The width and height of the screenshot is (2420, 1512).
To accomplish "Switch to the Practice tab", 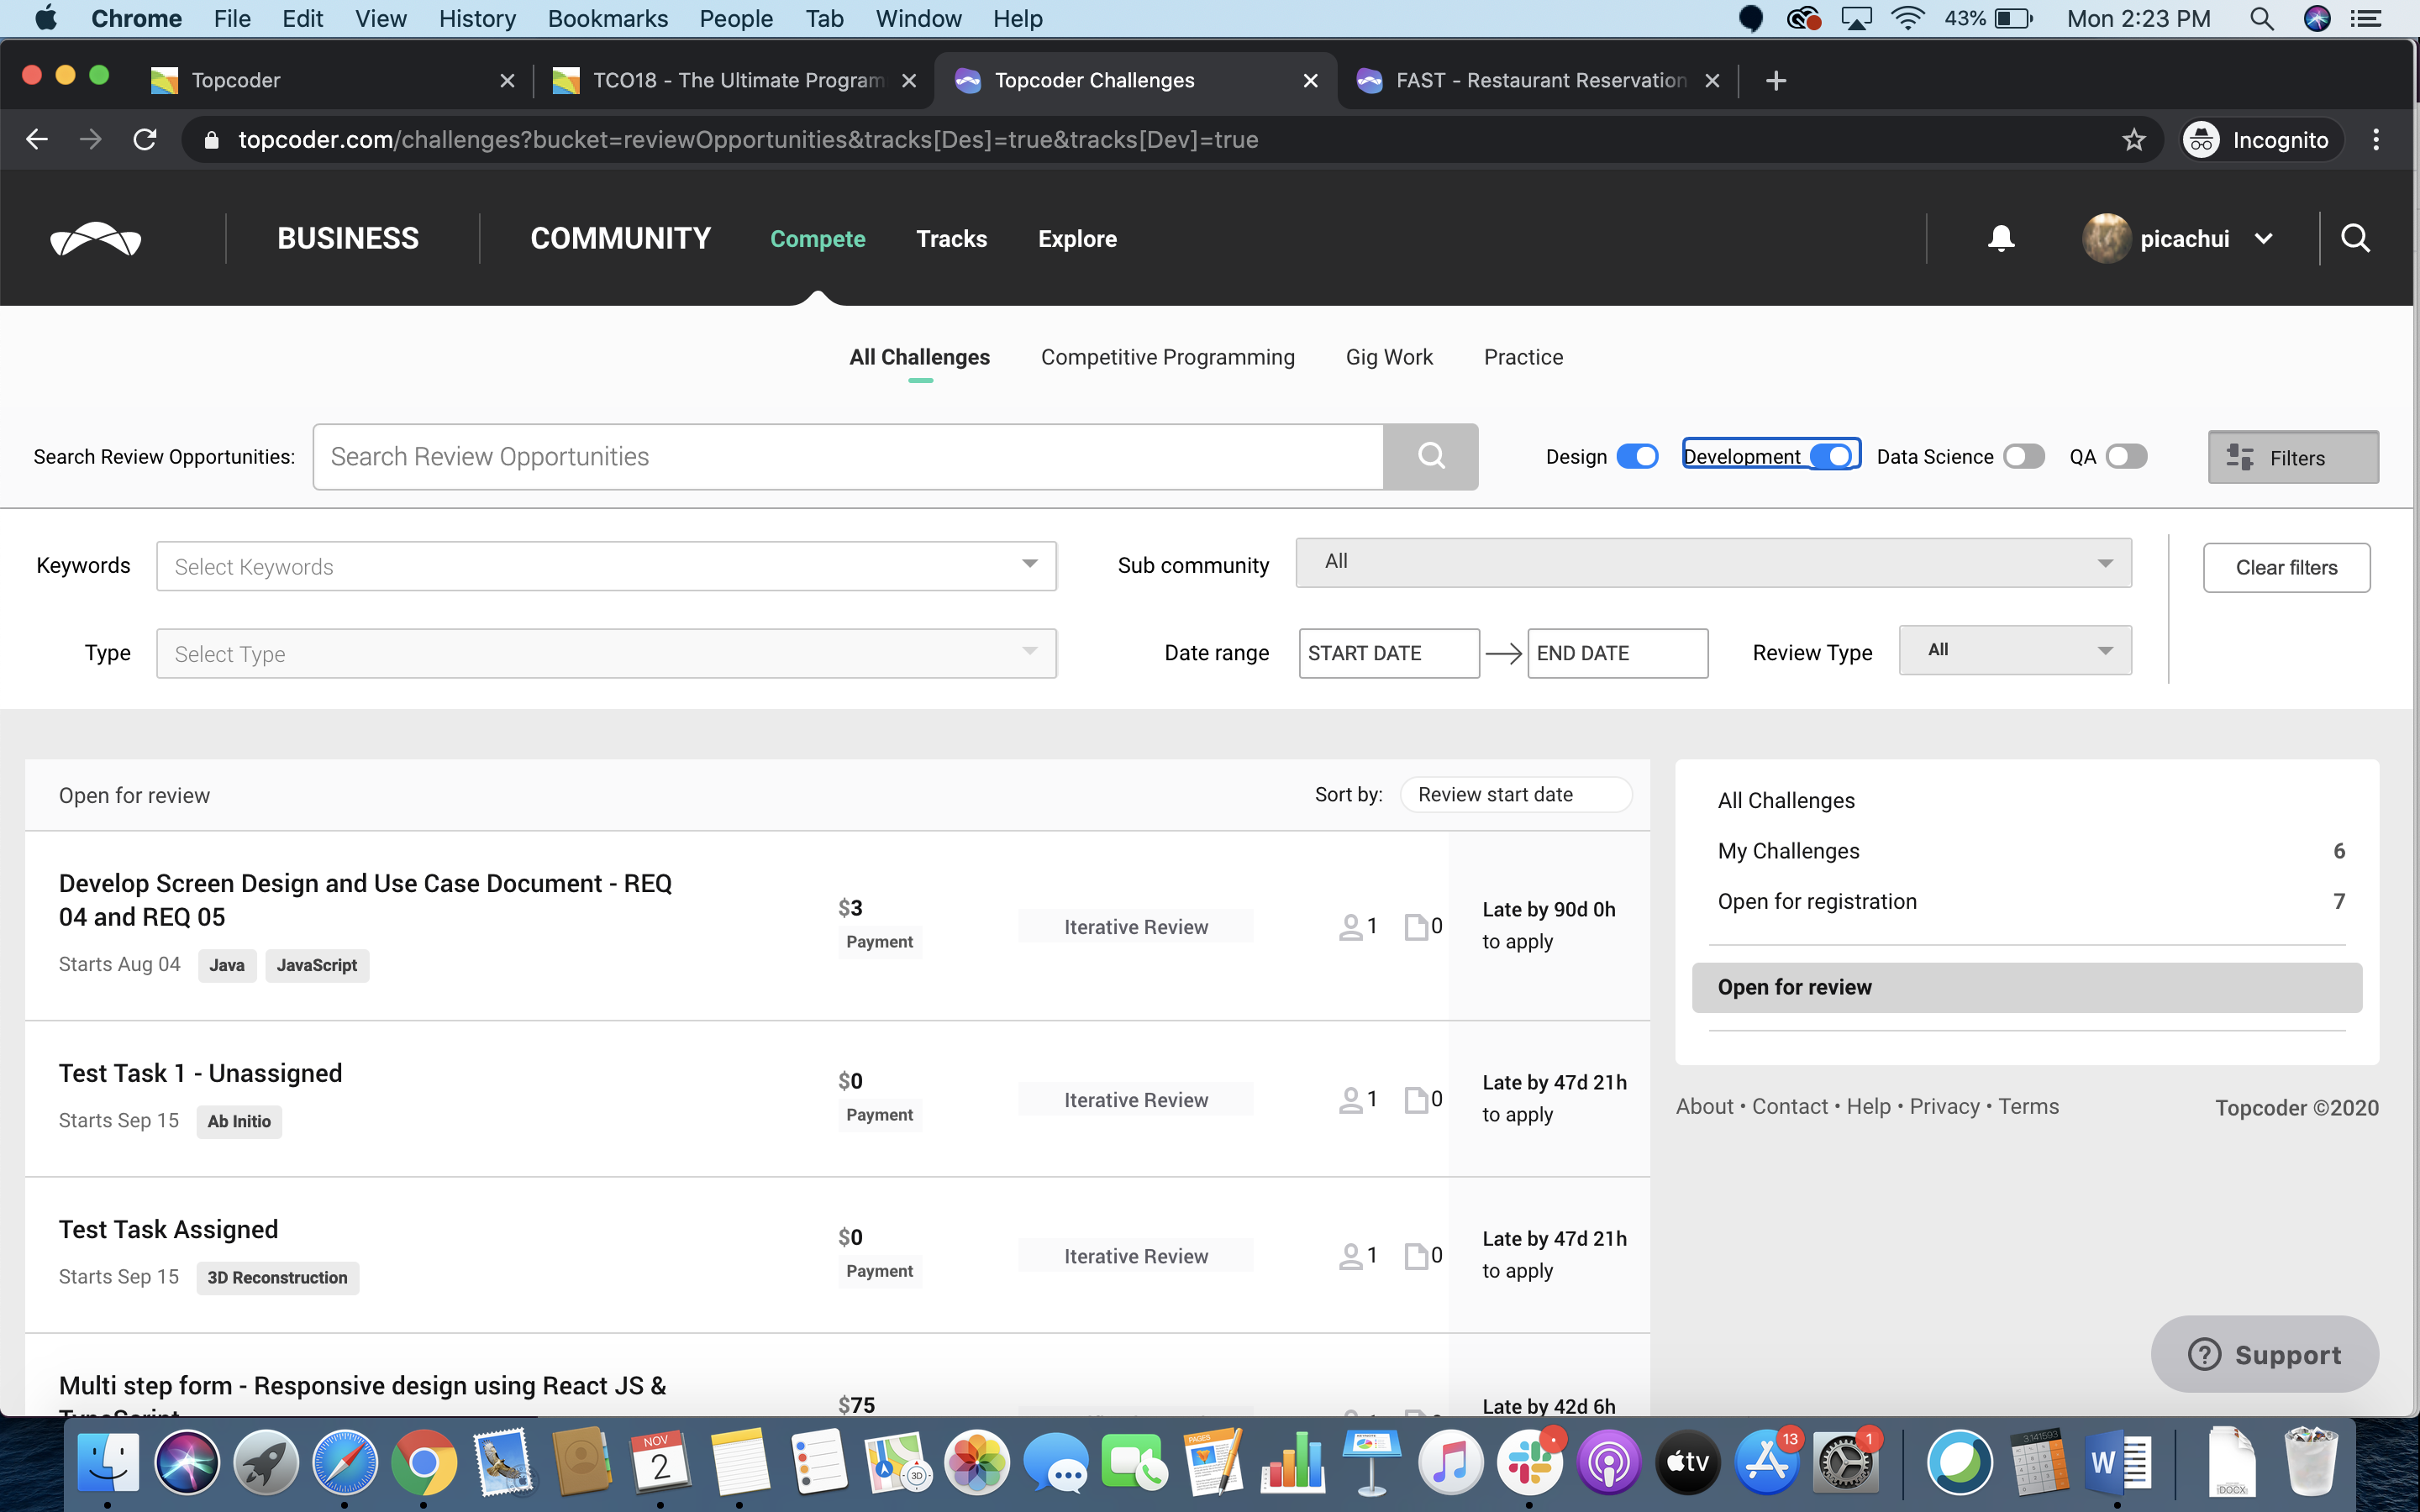I will [x=1523, y=357].
